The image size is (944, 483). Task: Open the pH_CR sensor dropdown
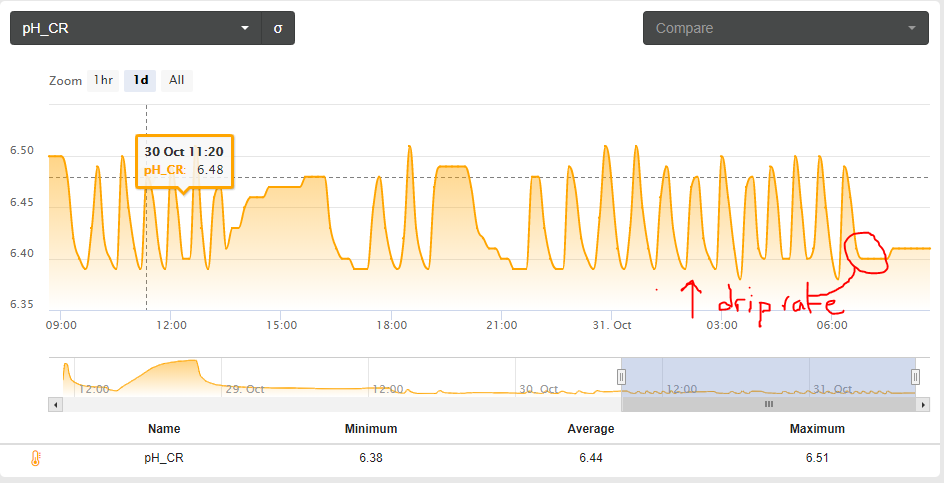136,28
